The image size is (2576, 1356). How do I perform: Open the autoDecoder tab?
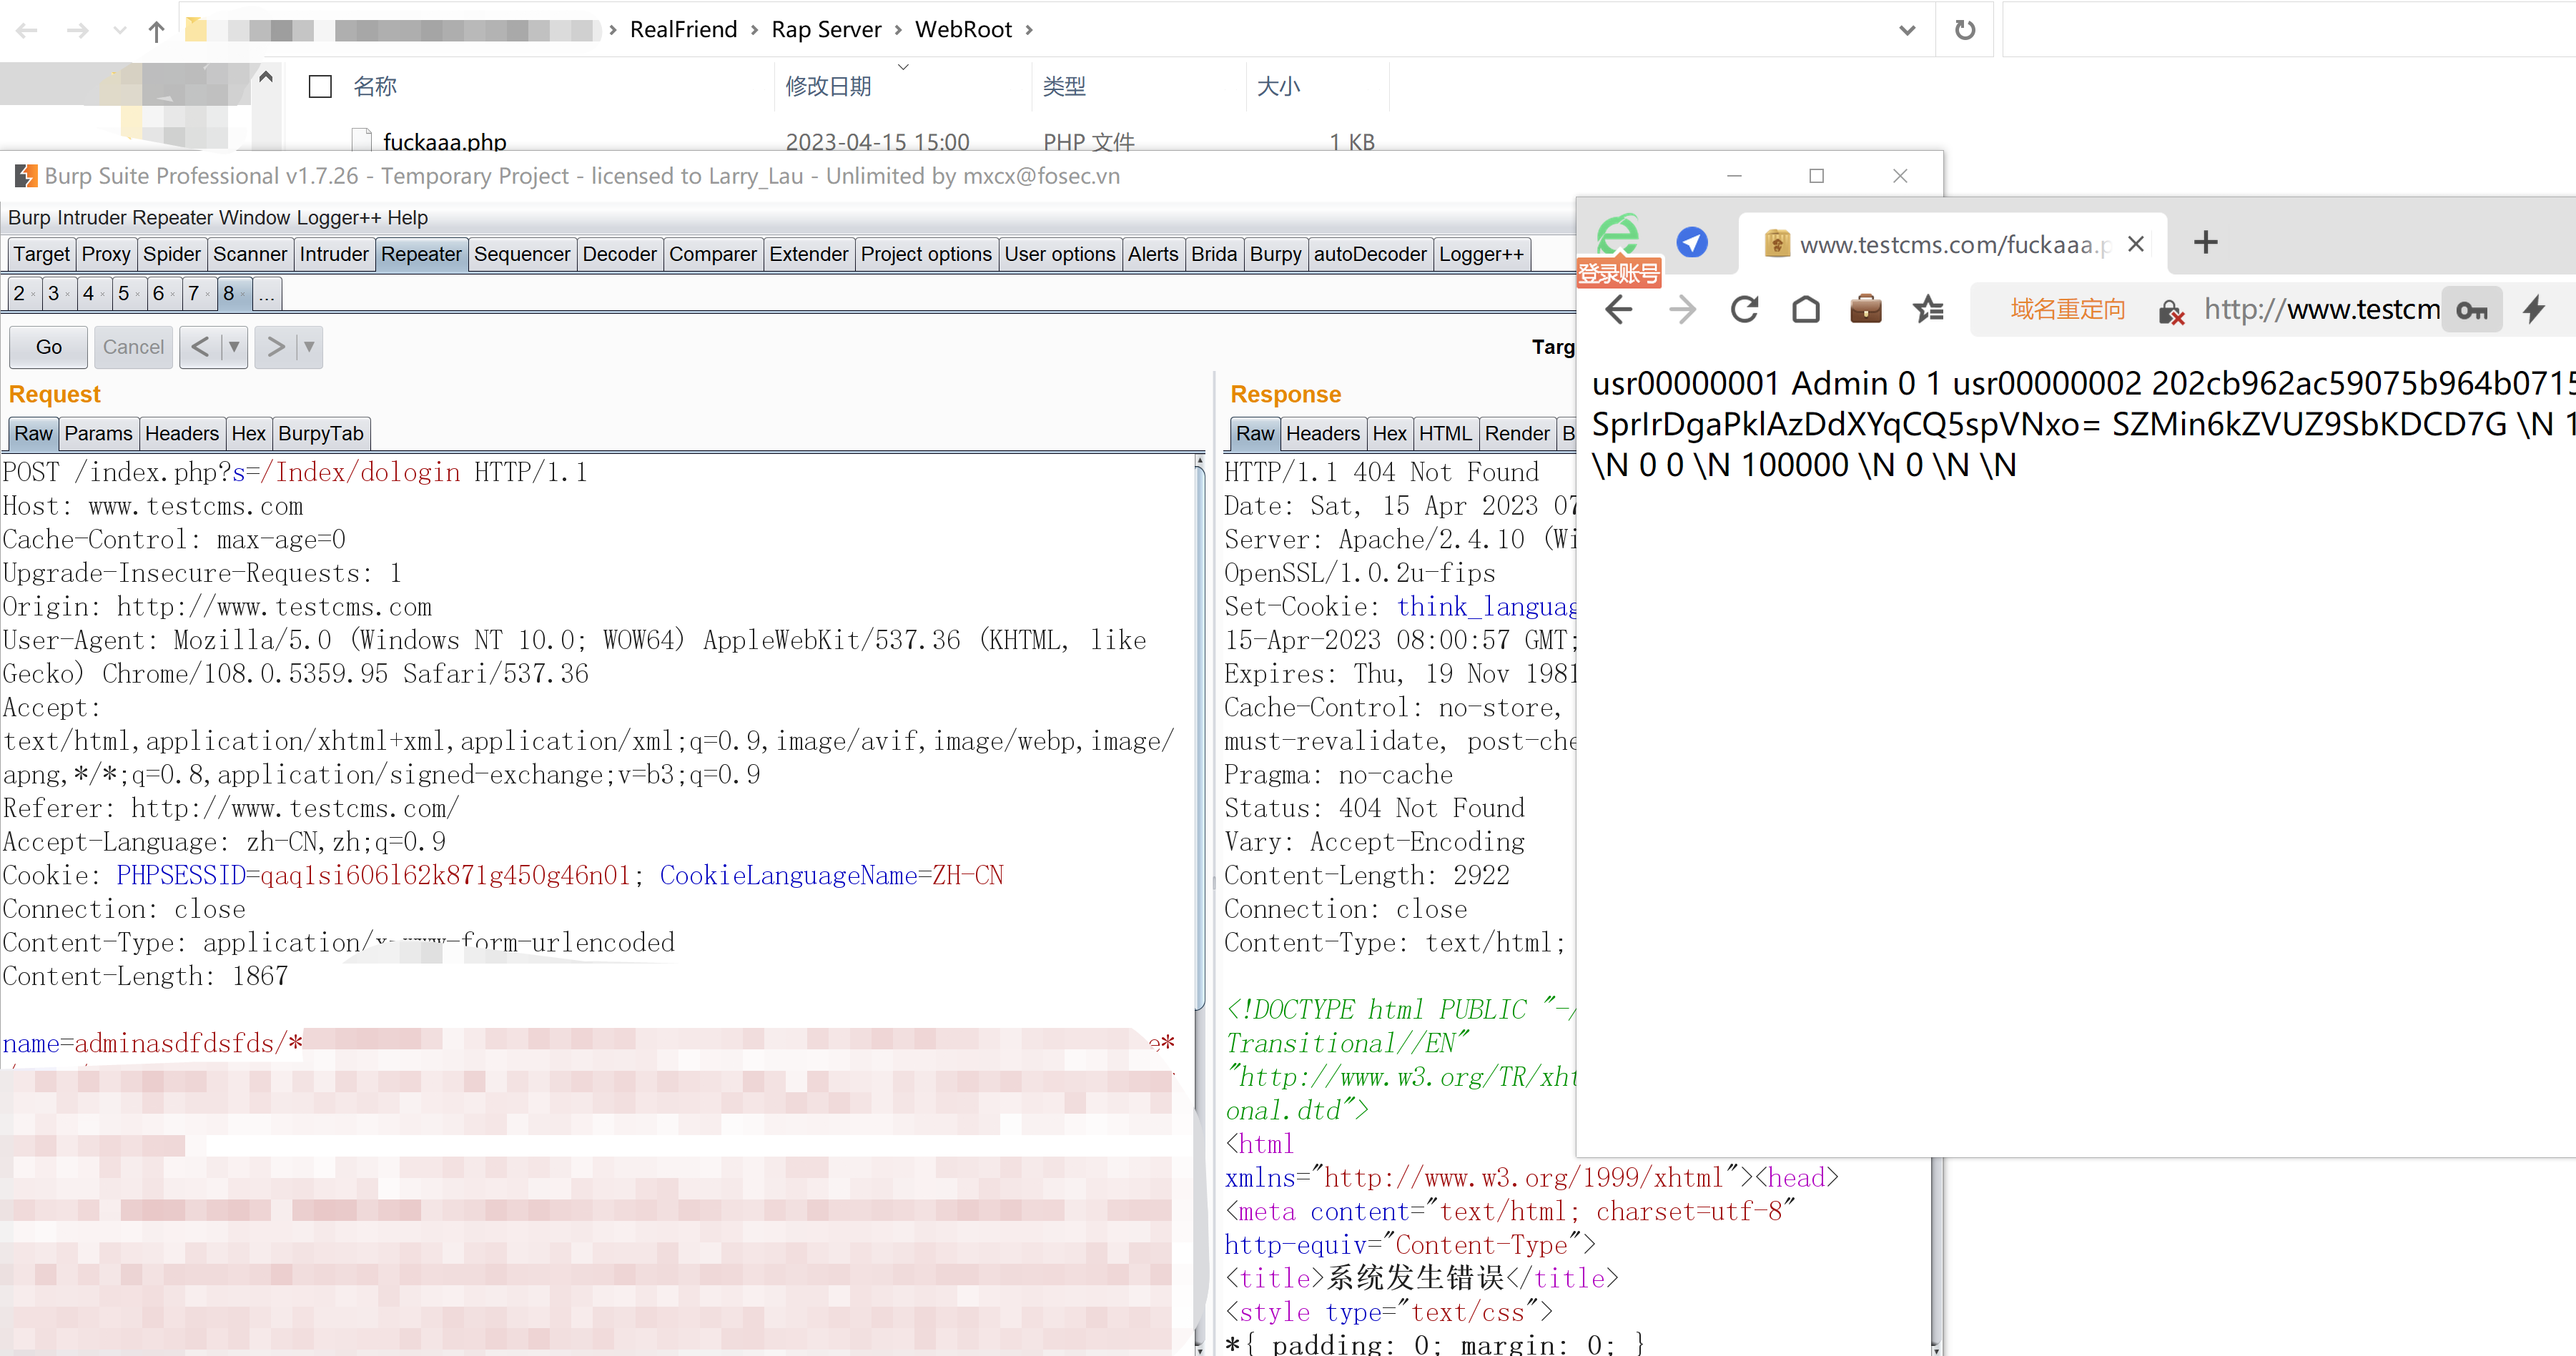(x=1369, y=254)
